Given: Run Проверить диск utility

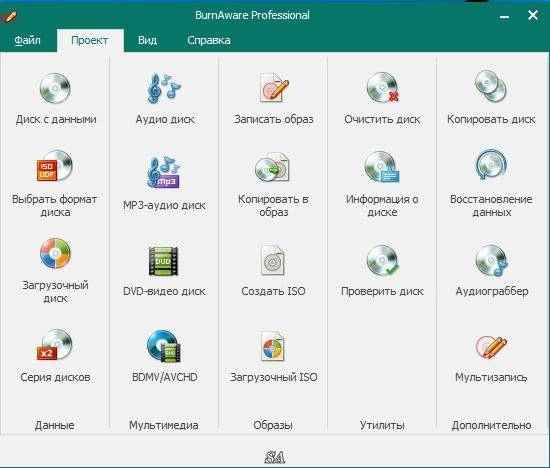Looking at the screenshot, I should tap(382, 271).
